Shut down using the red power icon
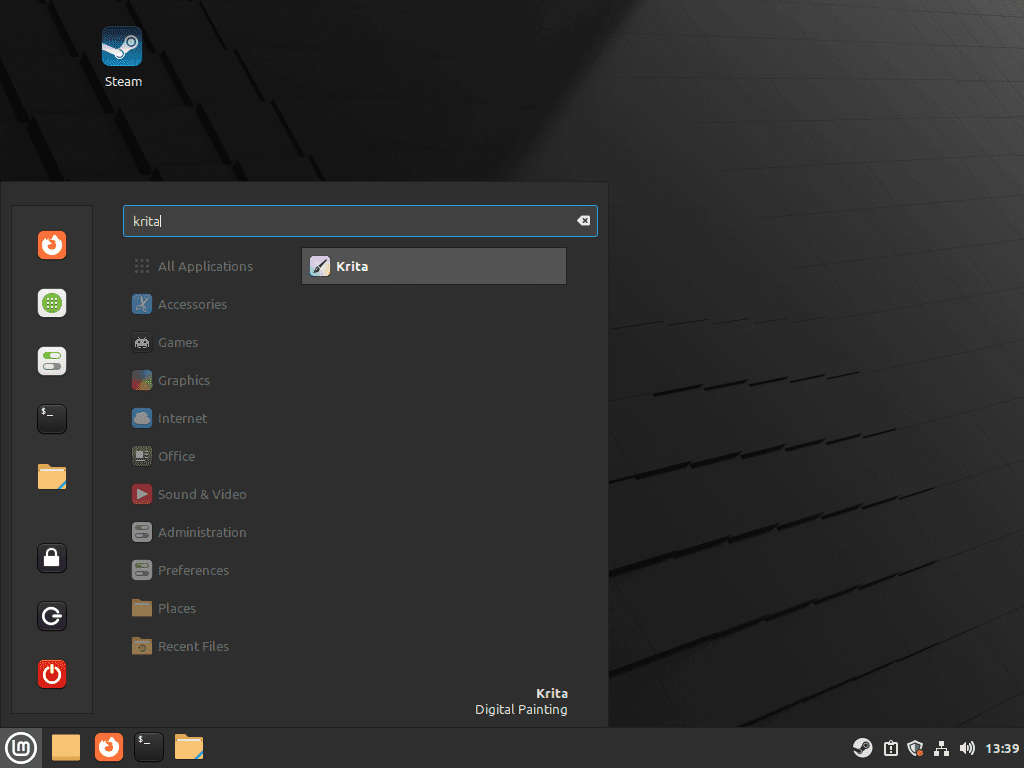The width and height of the screenshot is (1024, 768). (52, 674)
